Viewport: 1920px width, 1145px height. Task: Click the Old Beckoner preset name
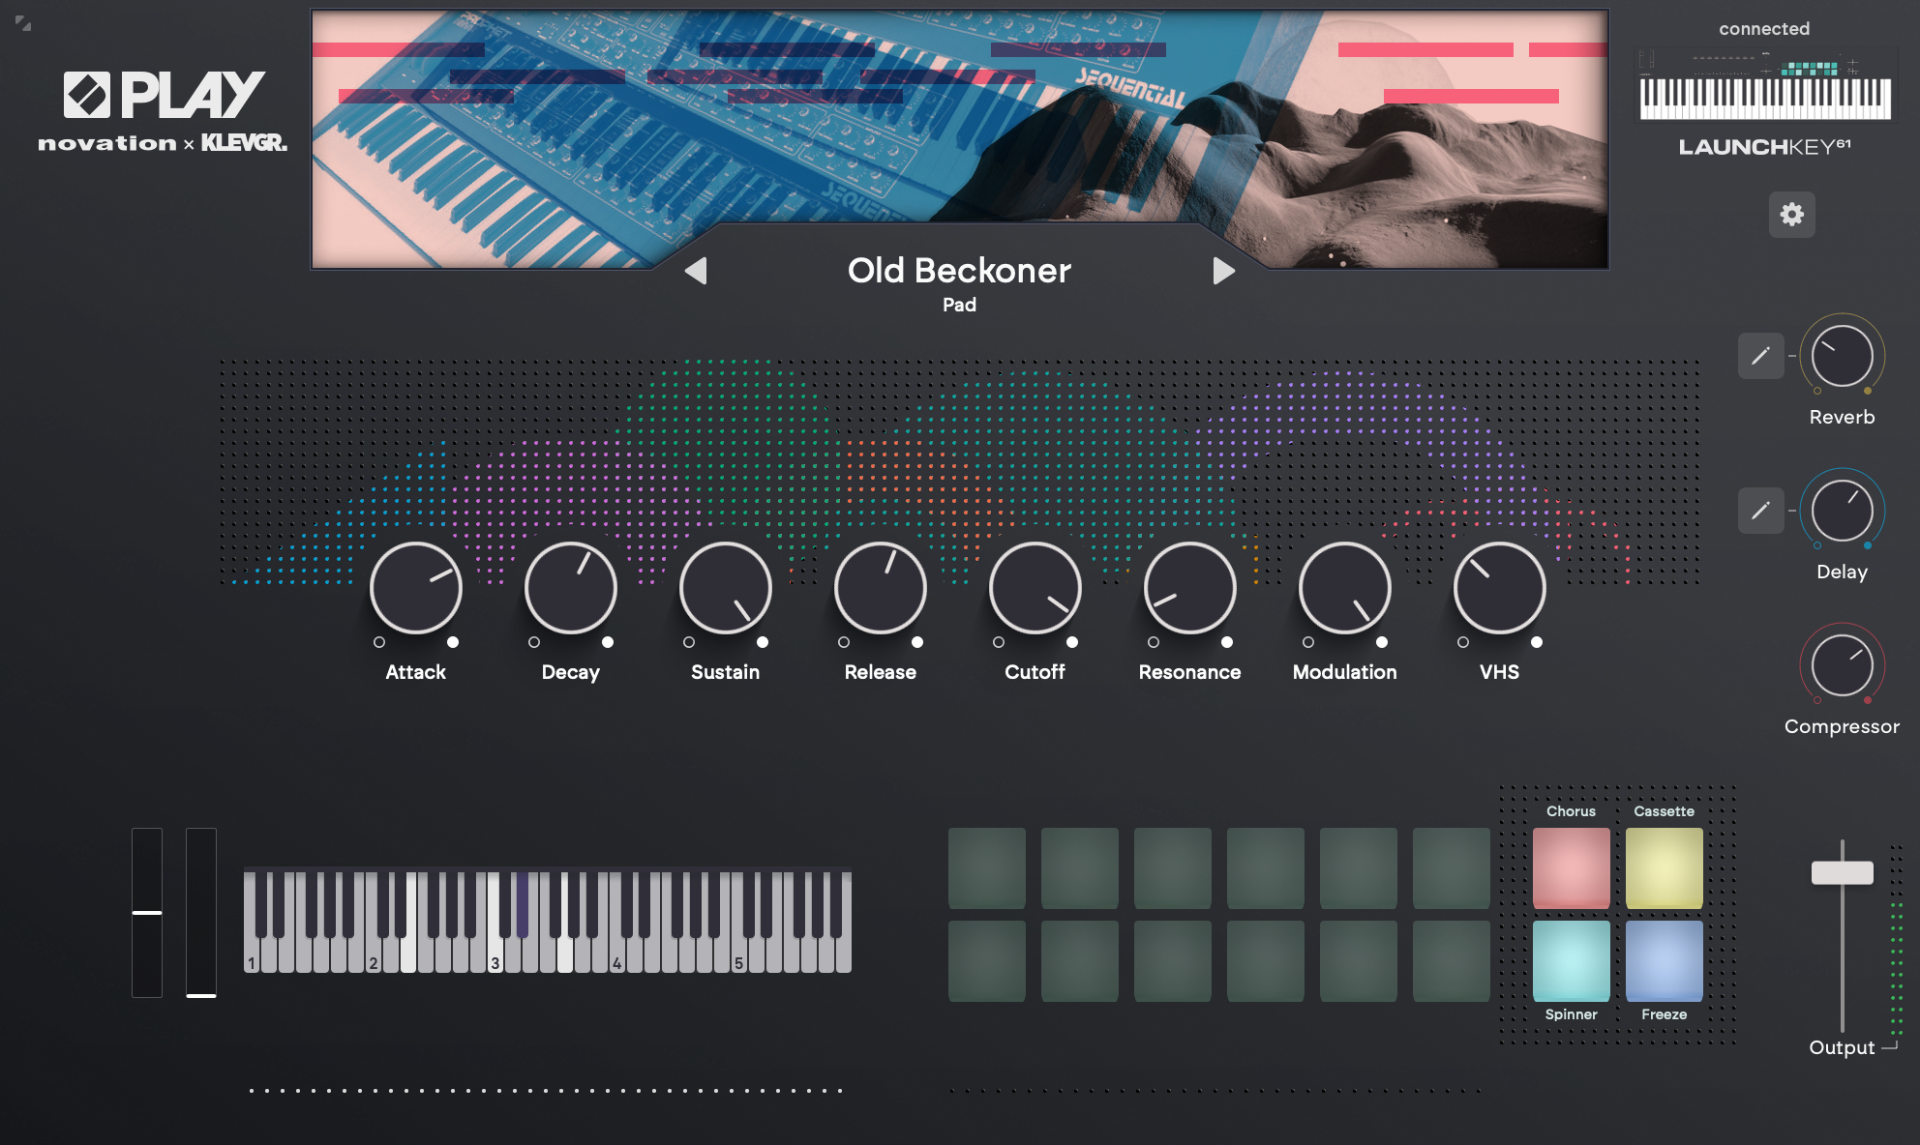959,270
